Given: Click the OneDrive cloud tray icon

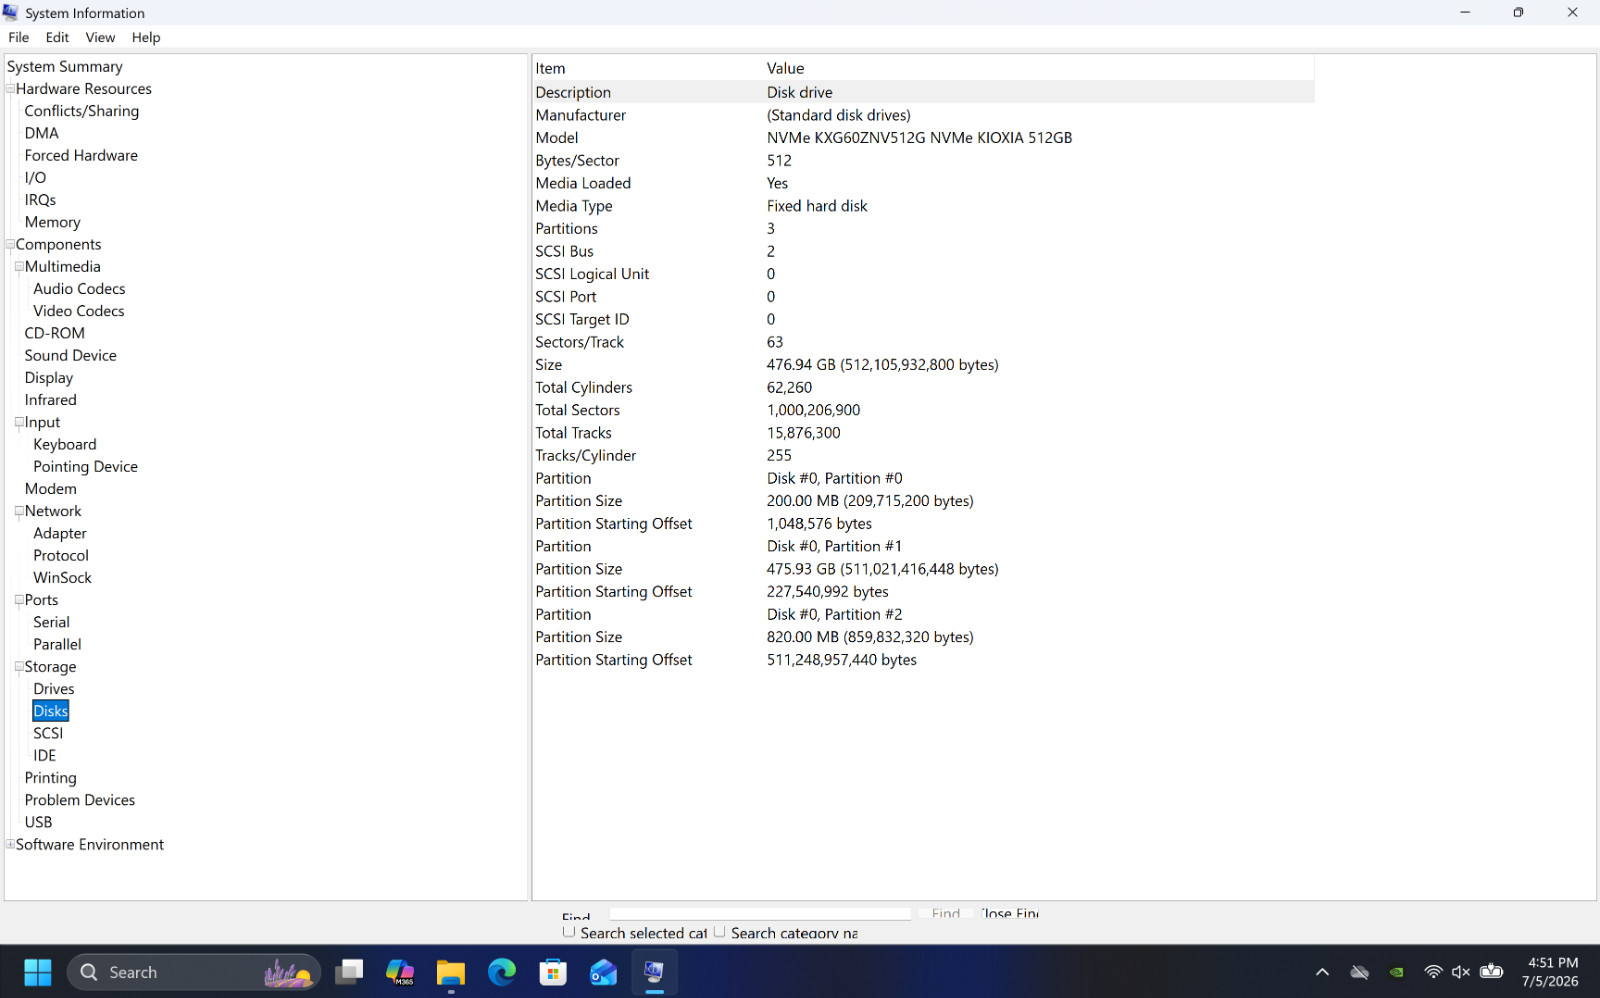Looking at the screenshot, I should pos(1360,972).
